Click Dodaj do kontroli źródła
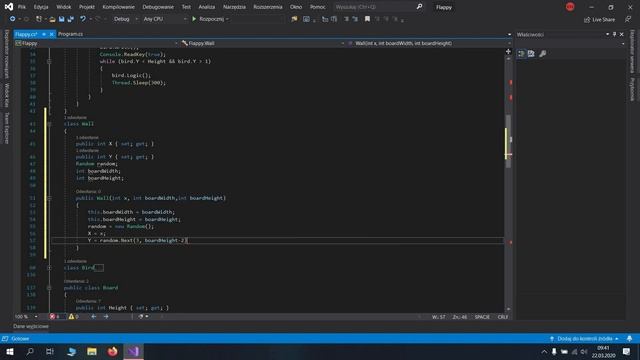 pyautogui.click(x=584, y=339)
